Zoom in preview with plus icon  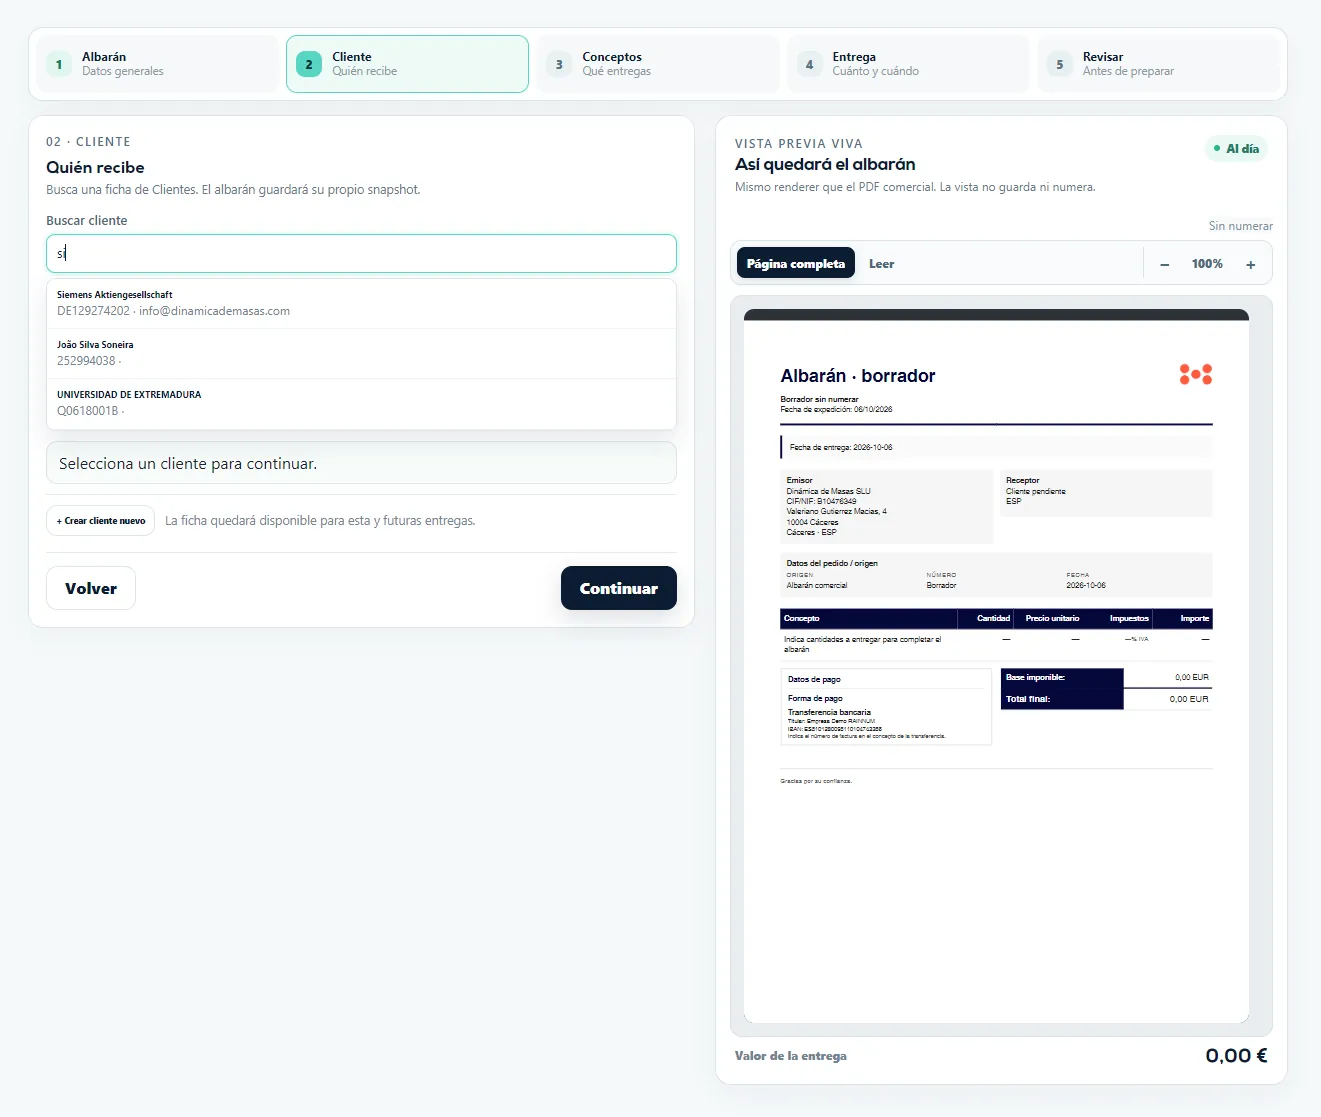1250,264
